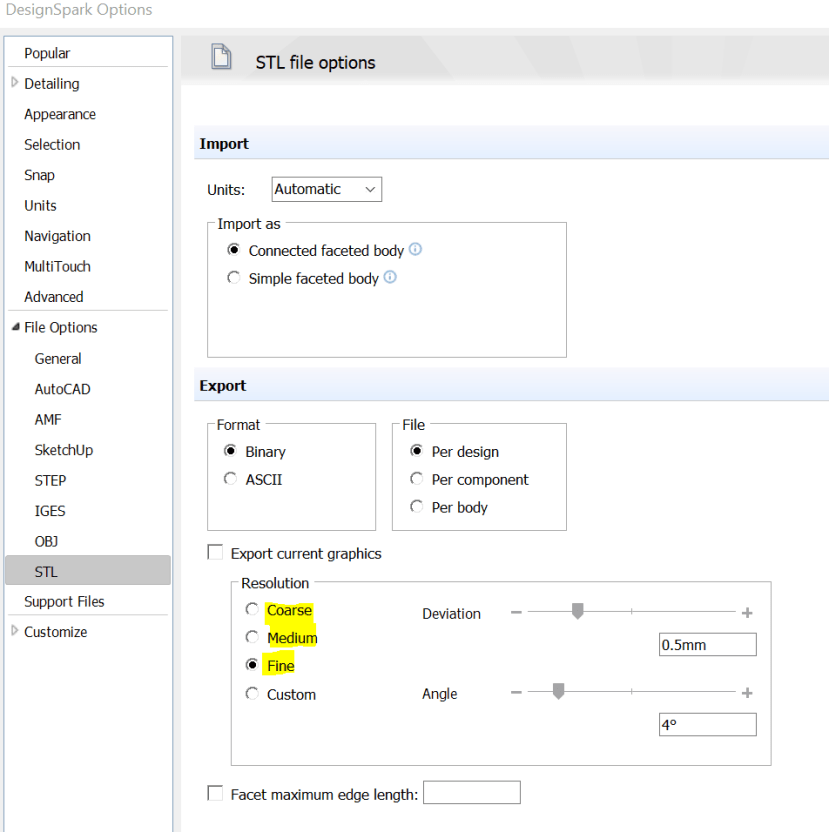Click the Angle slider handle
This screenshot has height=832, width=829.
[558, 691]
